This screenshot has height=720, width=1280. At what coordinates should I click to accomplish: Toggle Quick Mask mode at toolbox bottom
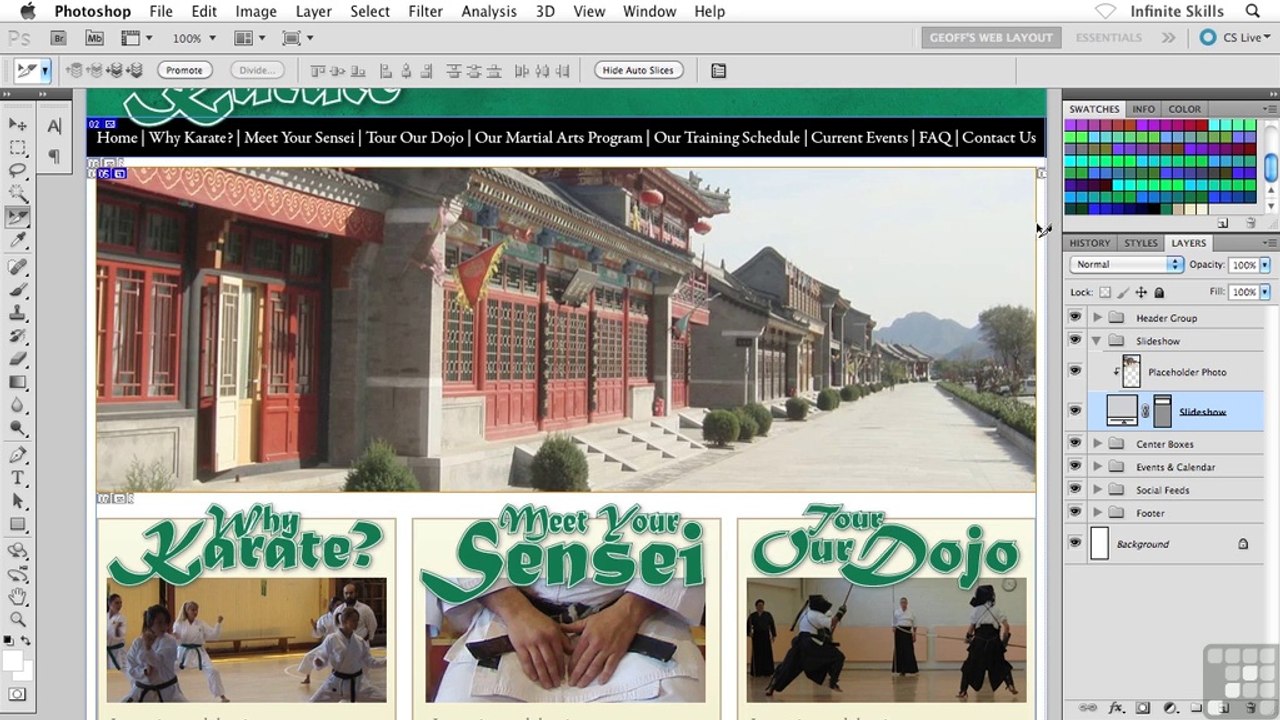point(17,694)
